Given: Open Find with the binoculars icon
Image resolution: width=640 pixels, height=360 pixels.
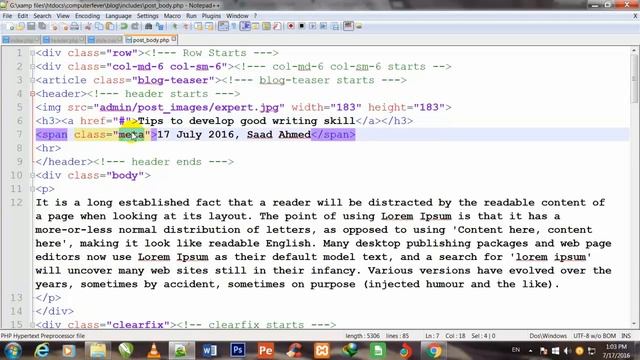Looking at the screenshot, I should [x=148, y=27].
